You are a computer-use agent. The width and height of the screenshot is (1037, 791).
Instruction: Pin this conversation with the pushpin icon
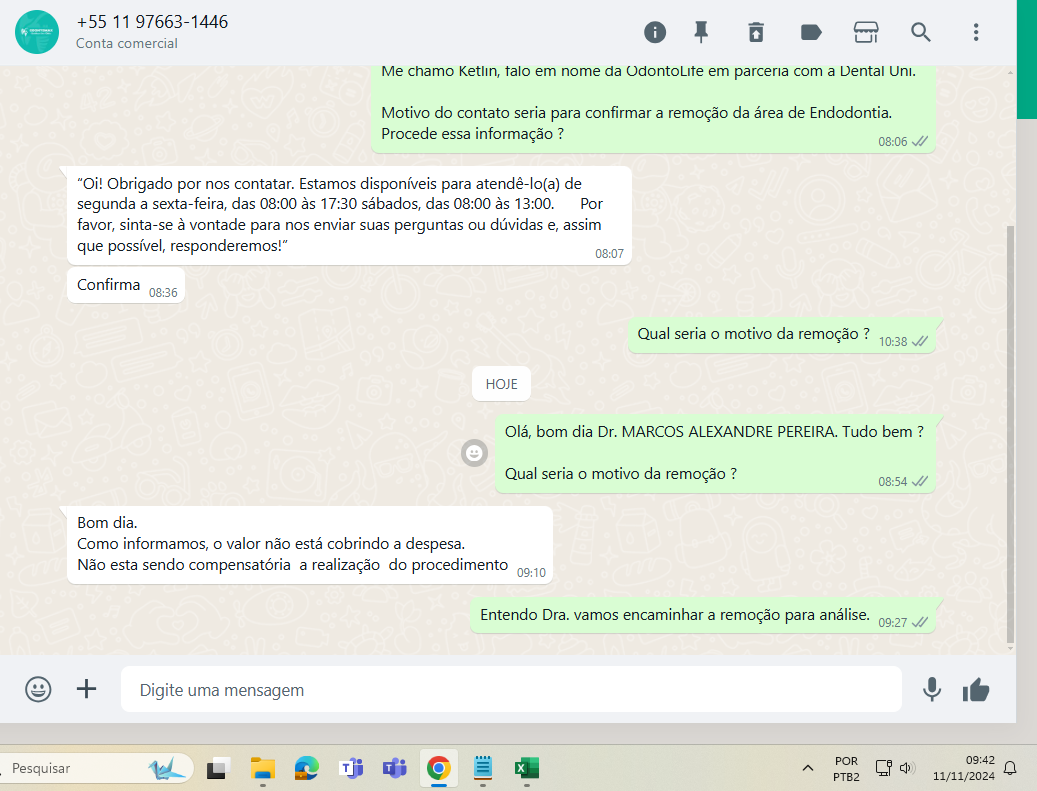[x=701, y=32]
